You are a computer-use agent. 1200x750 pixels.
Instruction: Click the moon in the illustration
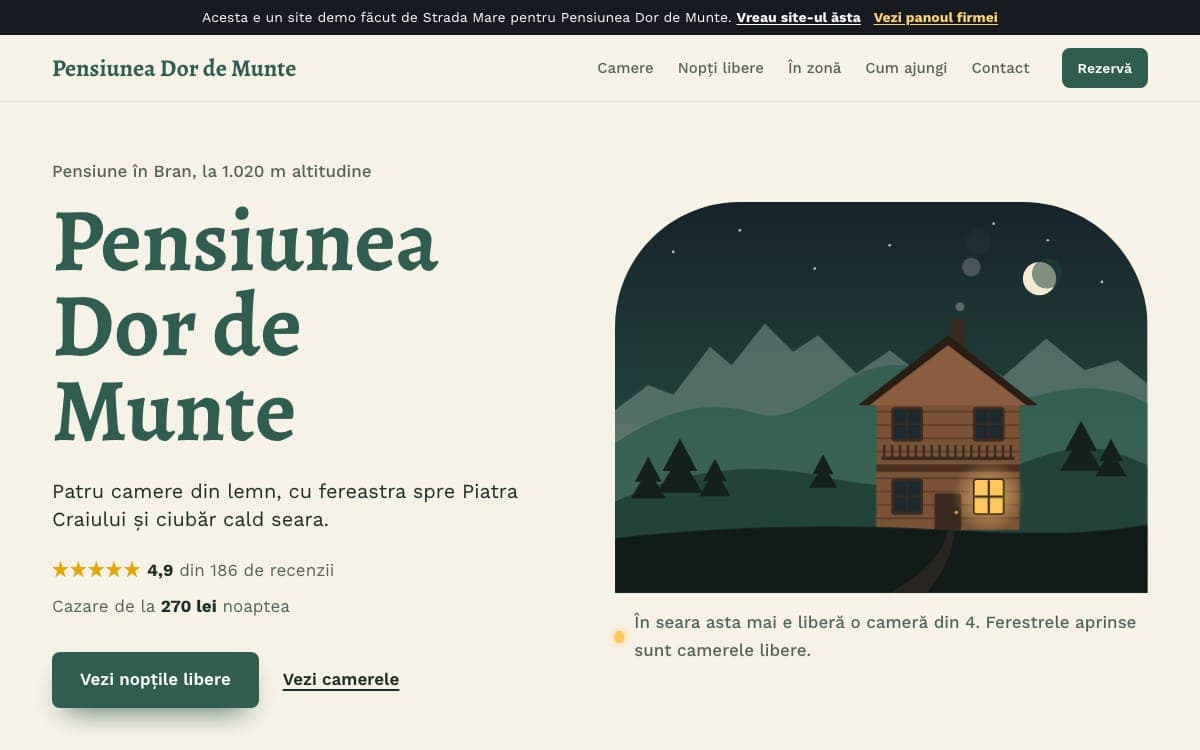[1040, 277]
